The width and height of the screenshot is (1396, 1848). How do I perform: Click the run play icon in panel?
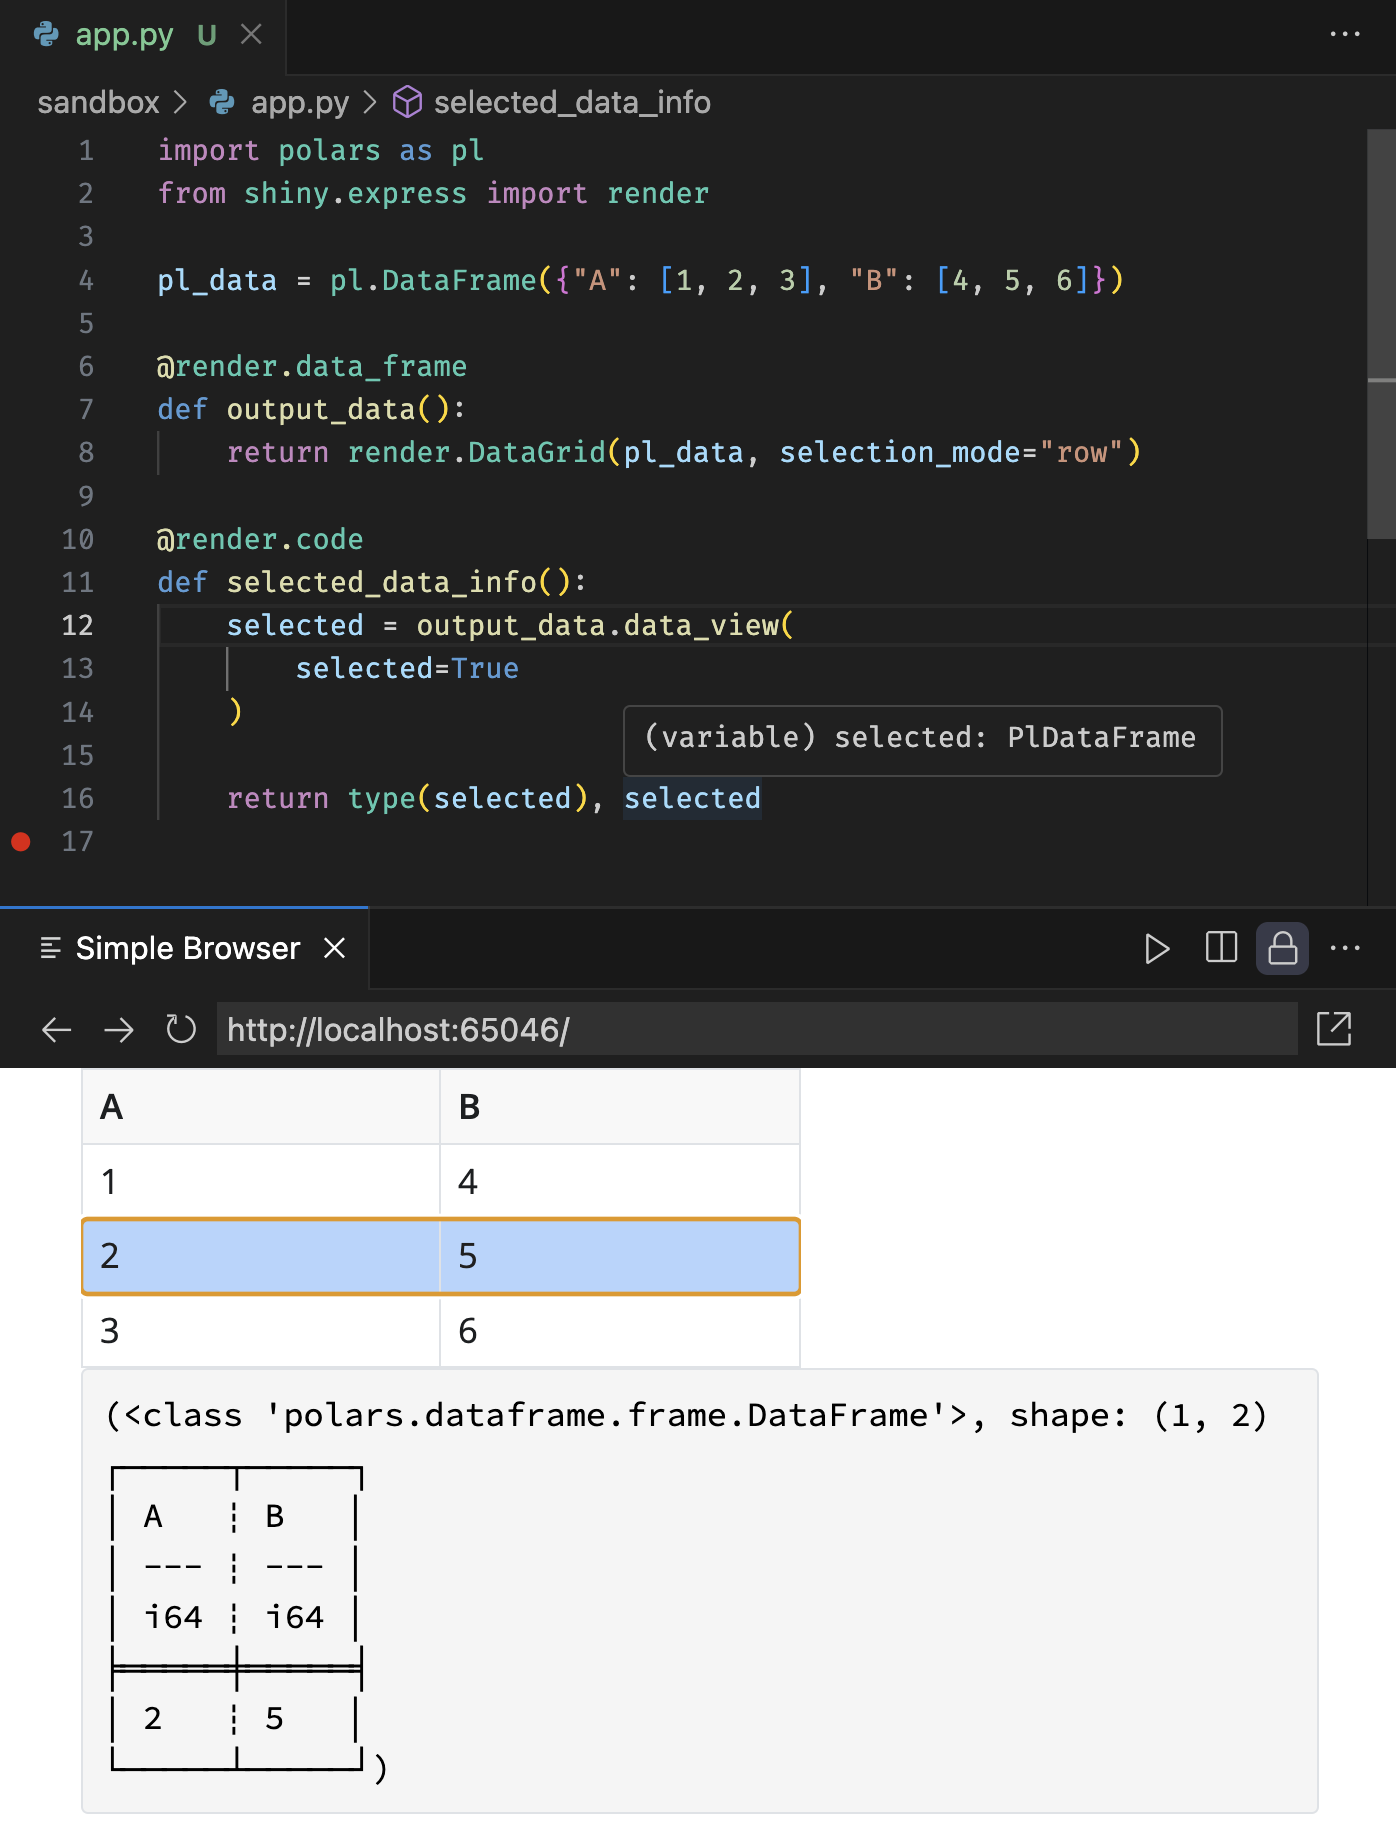(1157, 948)
